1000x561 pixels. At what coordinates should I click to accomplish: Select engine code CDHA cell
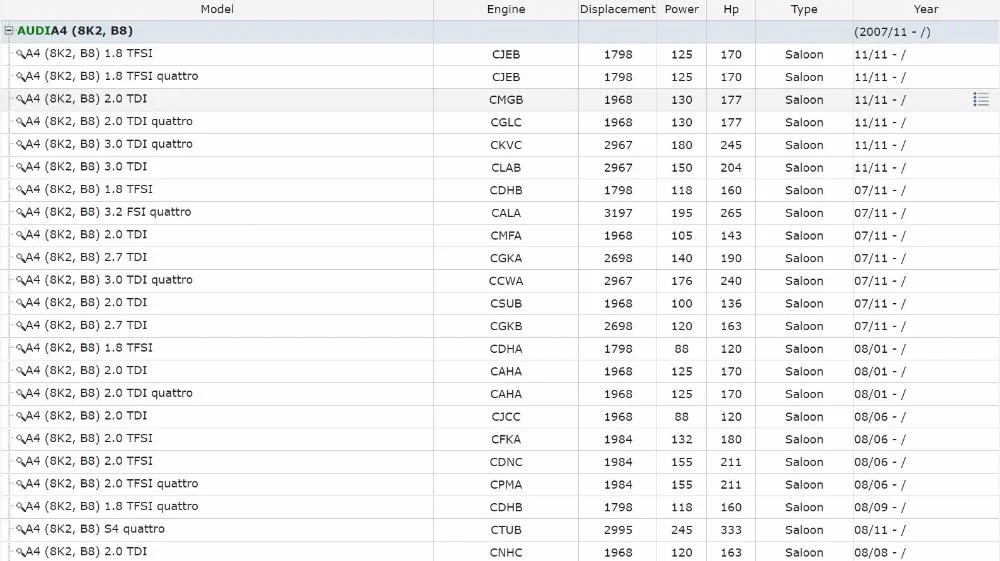(506, 349)
